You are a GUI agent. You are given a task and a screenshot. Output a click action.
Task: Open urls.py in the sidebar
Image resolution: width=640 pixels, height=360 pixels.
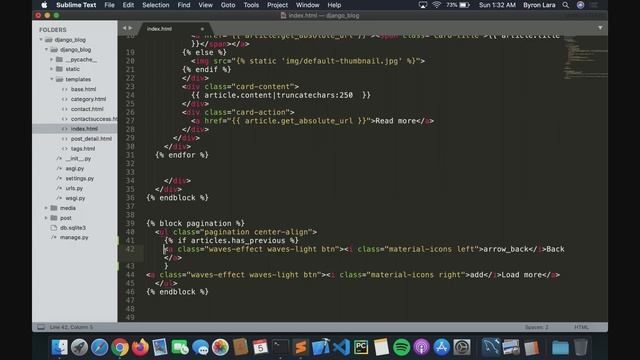[74, 188]
